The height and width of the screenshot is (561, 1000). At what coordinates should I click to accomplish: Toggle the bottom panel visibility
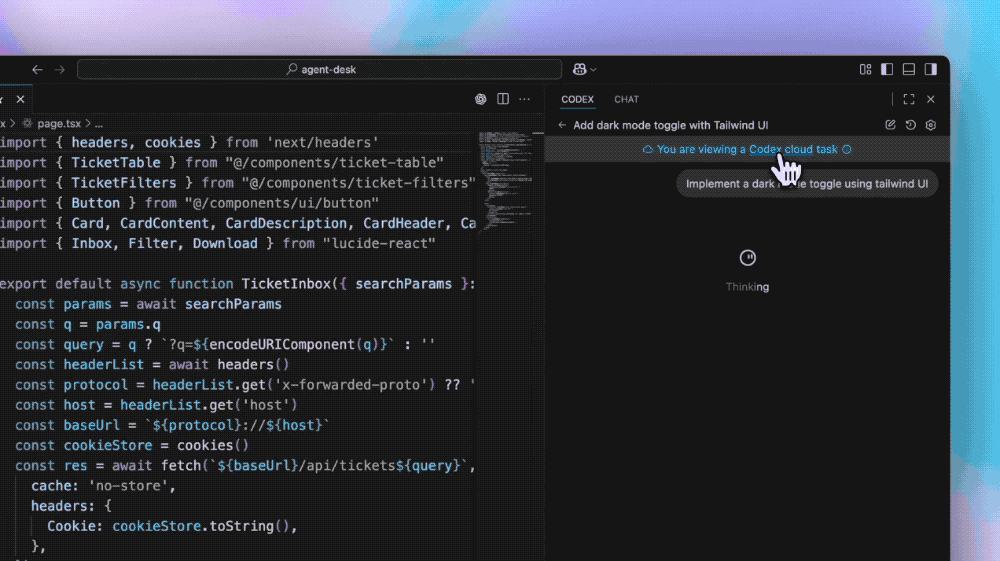click(909, 69)
